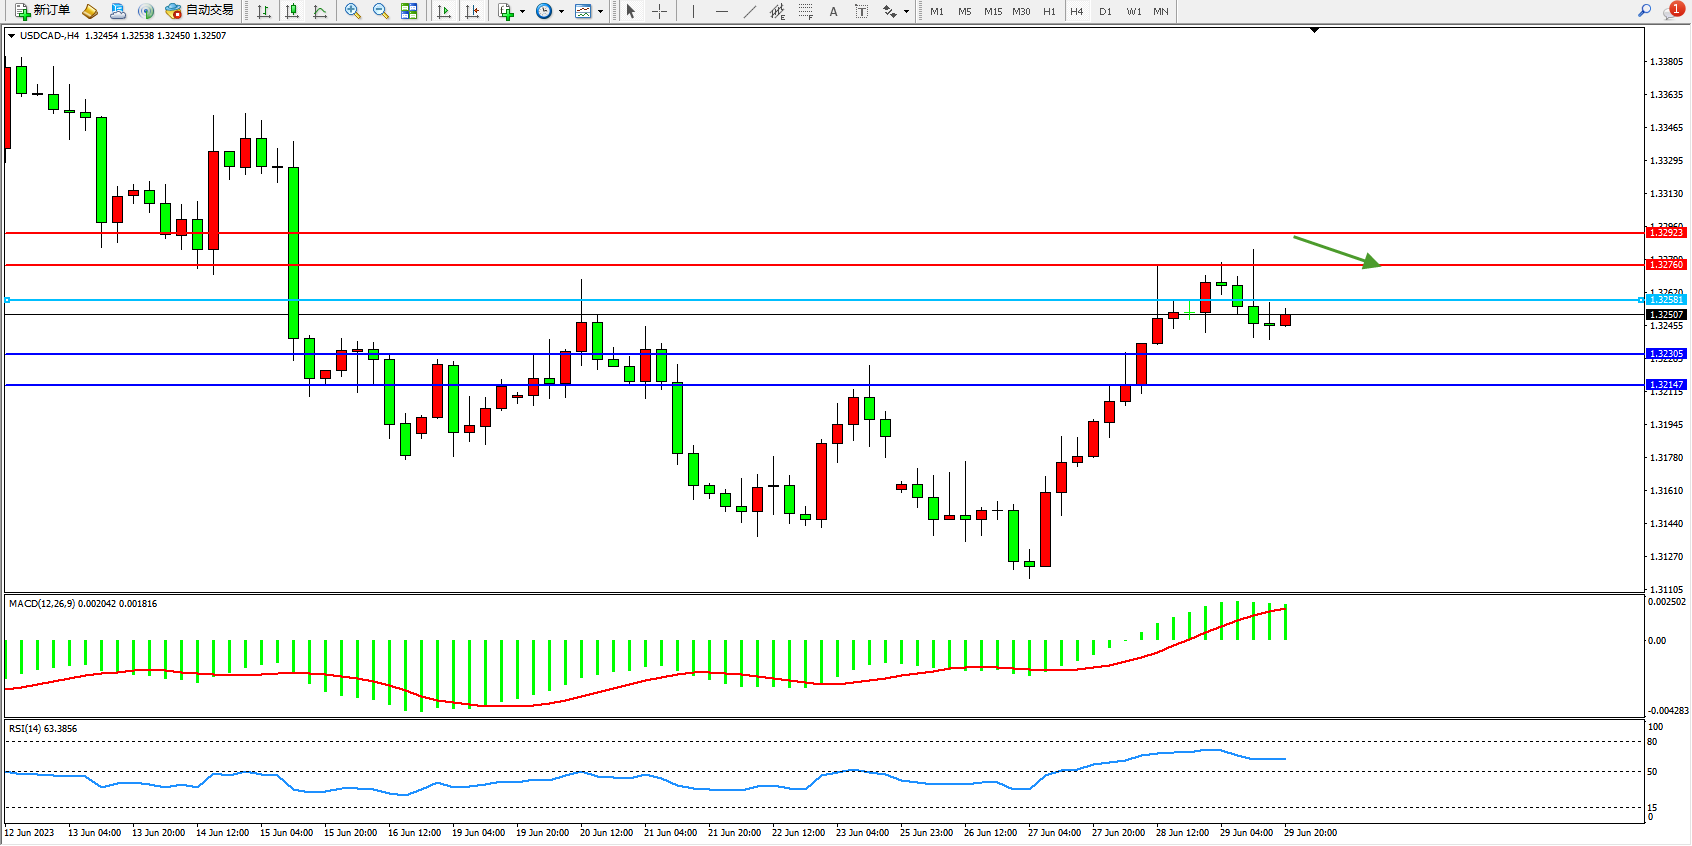Select the Fibonacci retracement tool
Viewport: 1692px width, 846px height.
805,11
